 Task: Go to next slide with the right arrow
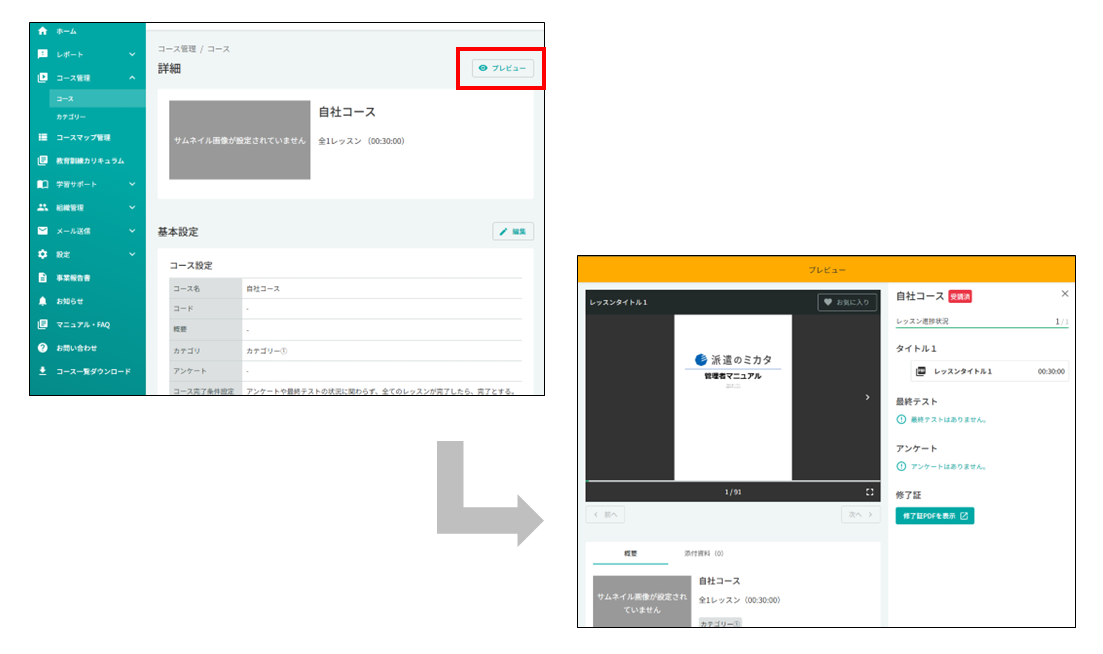pos(867,397)
